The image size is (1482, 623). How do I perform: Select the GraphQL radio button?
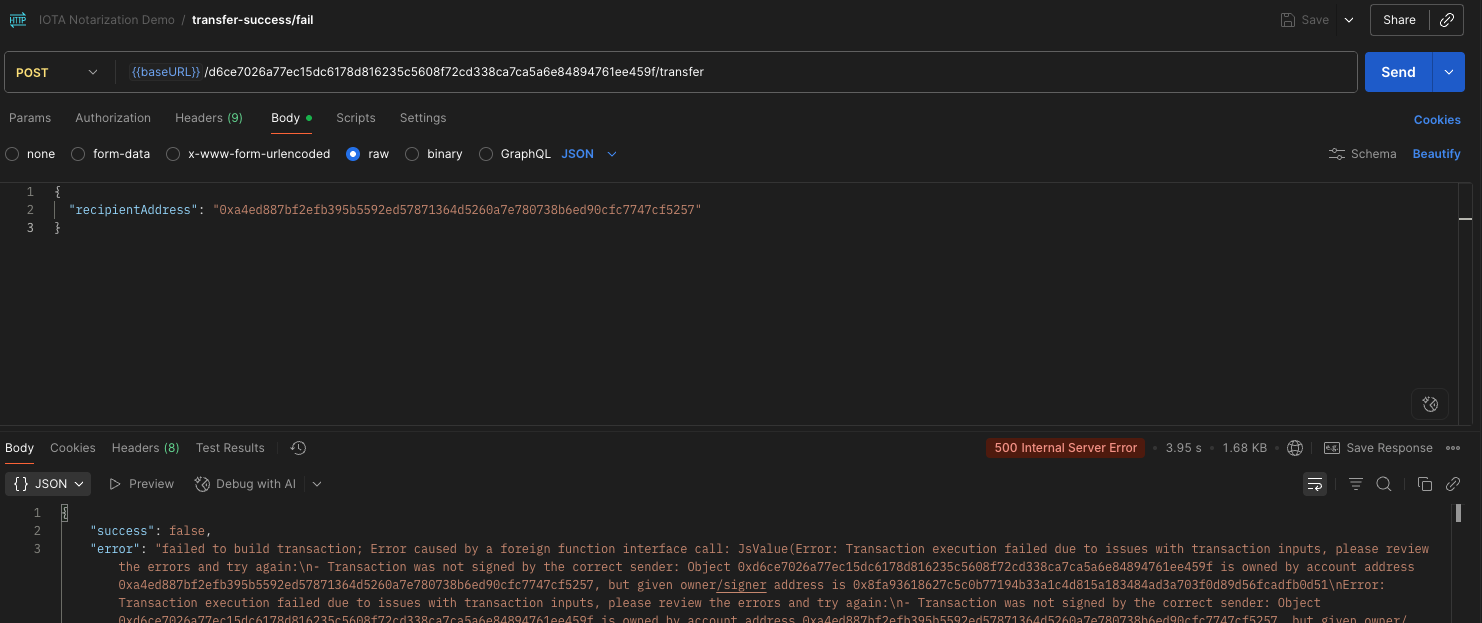point(486,154)
